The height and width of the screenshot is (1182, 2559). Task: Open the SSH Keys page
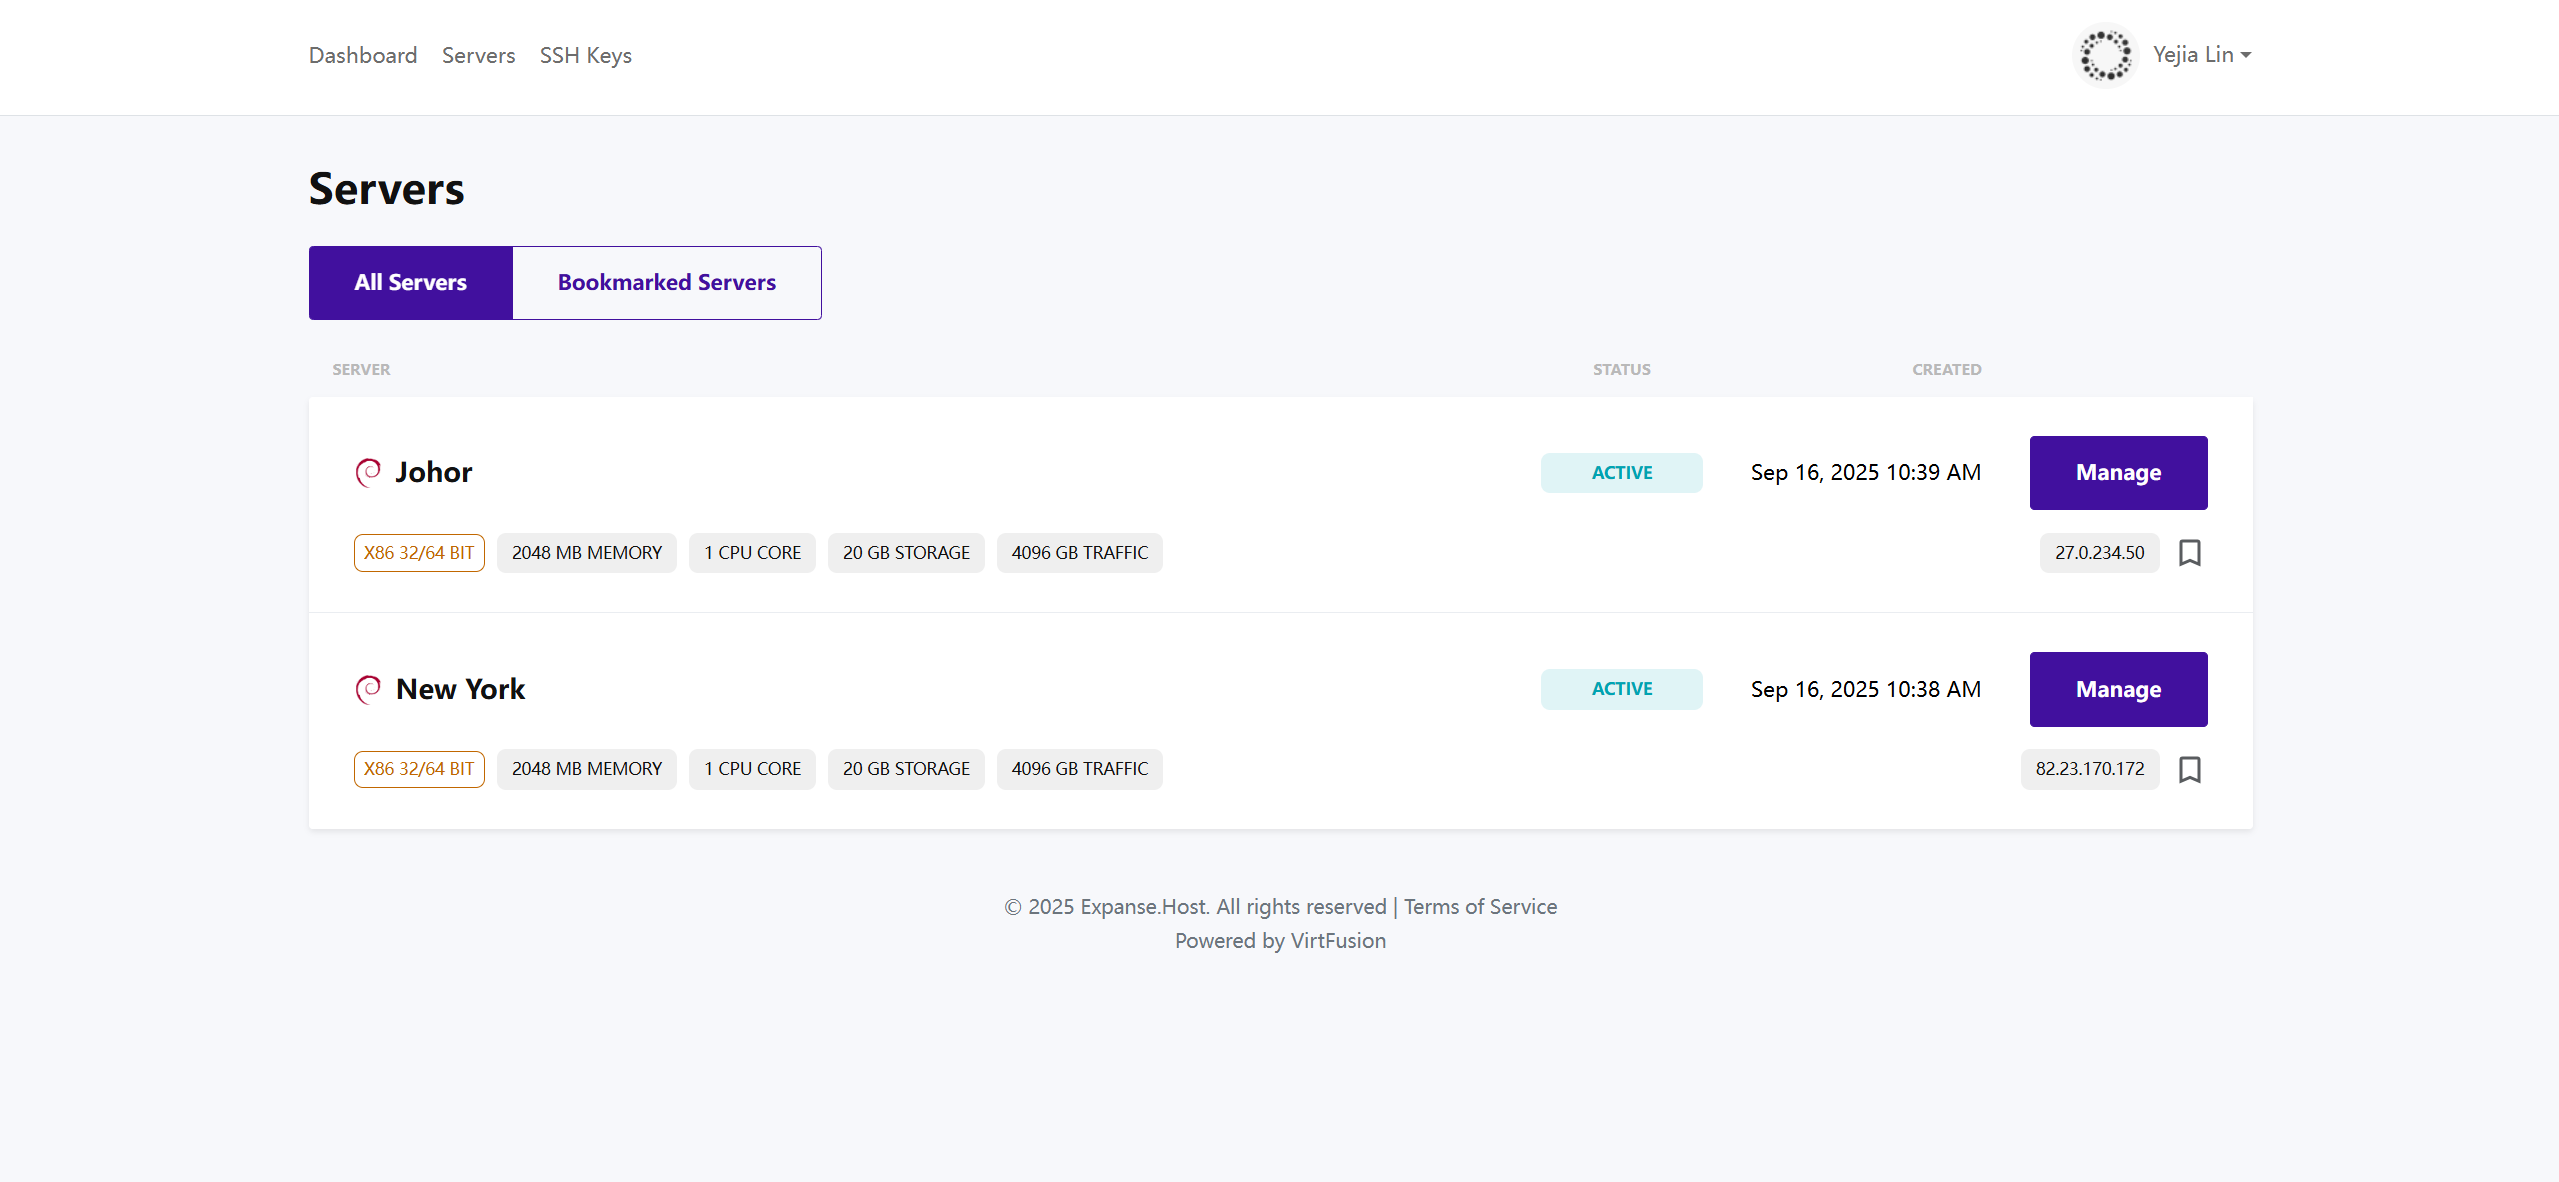(x=586, y=56)
